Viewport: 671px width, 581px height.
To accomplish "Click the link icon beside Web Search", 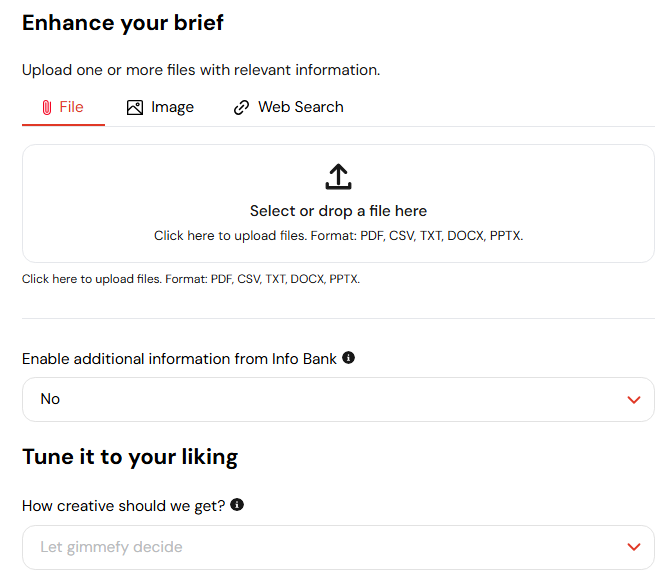I will tap(241, 108).
